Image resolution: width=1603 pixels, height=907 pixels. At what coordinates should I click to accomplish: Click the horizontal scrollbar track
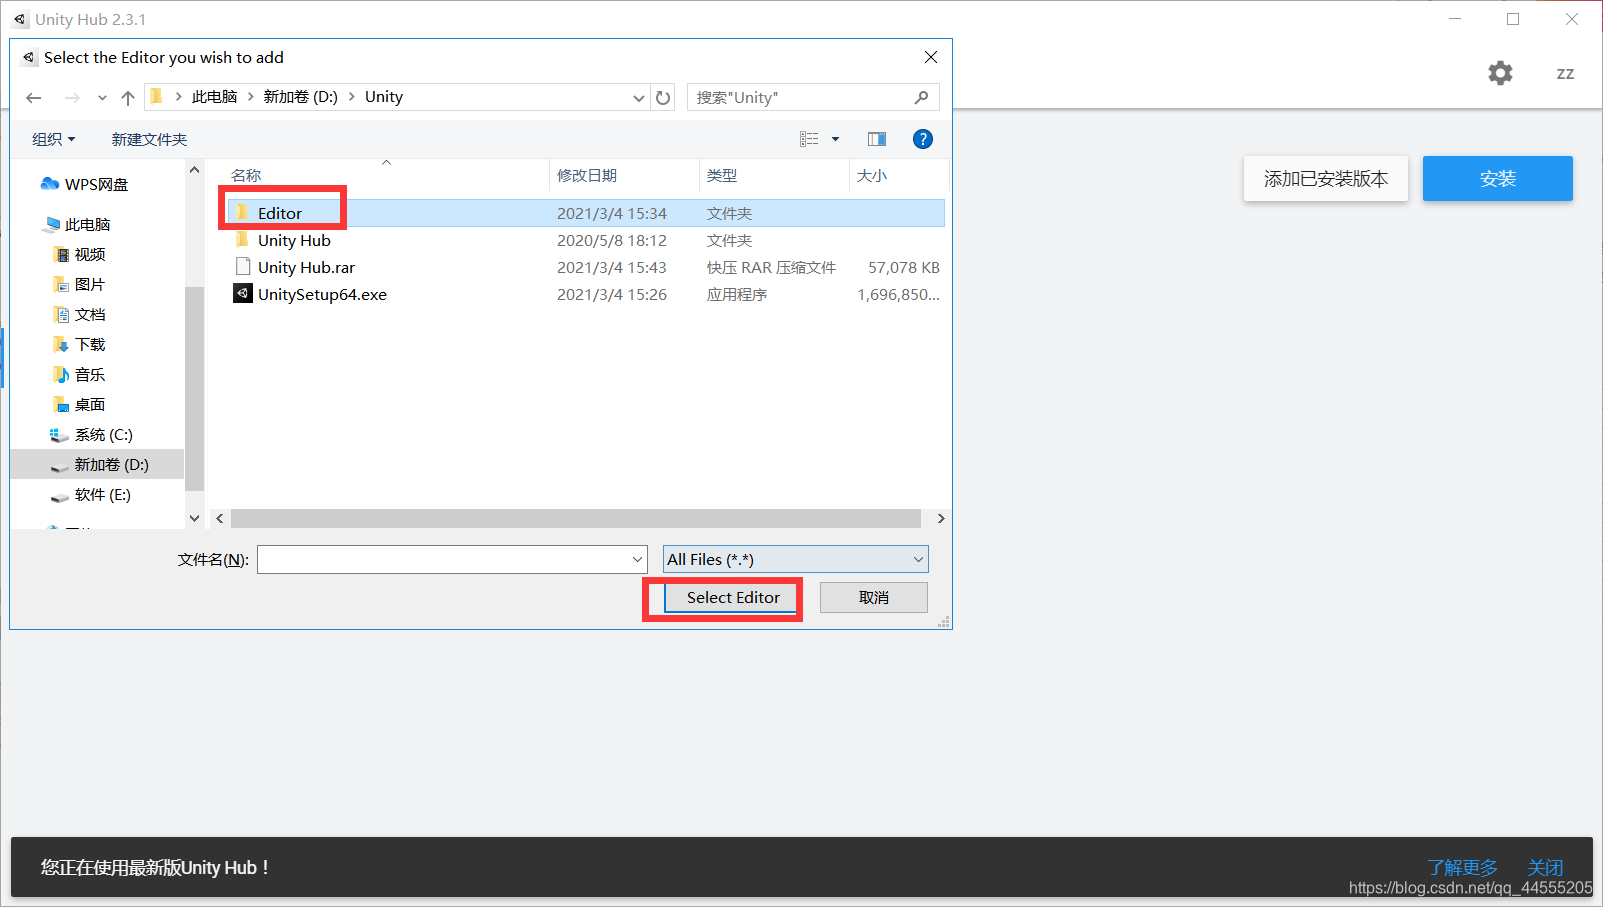[576, 518]
